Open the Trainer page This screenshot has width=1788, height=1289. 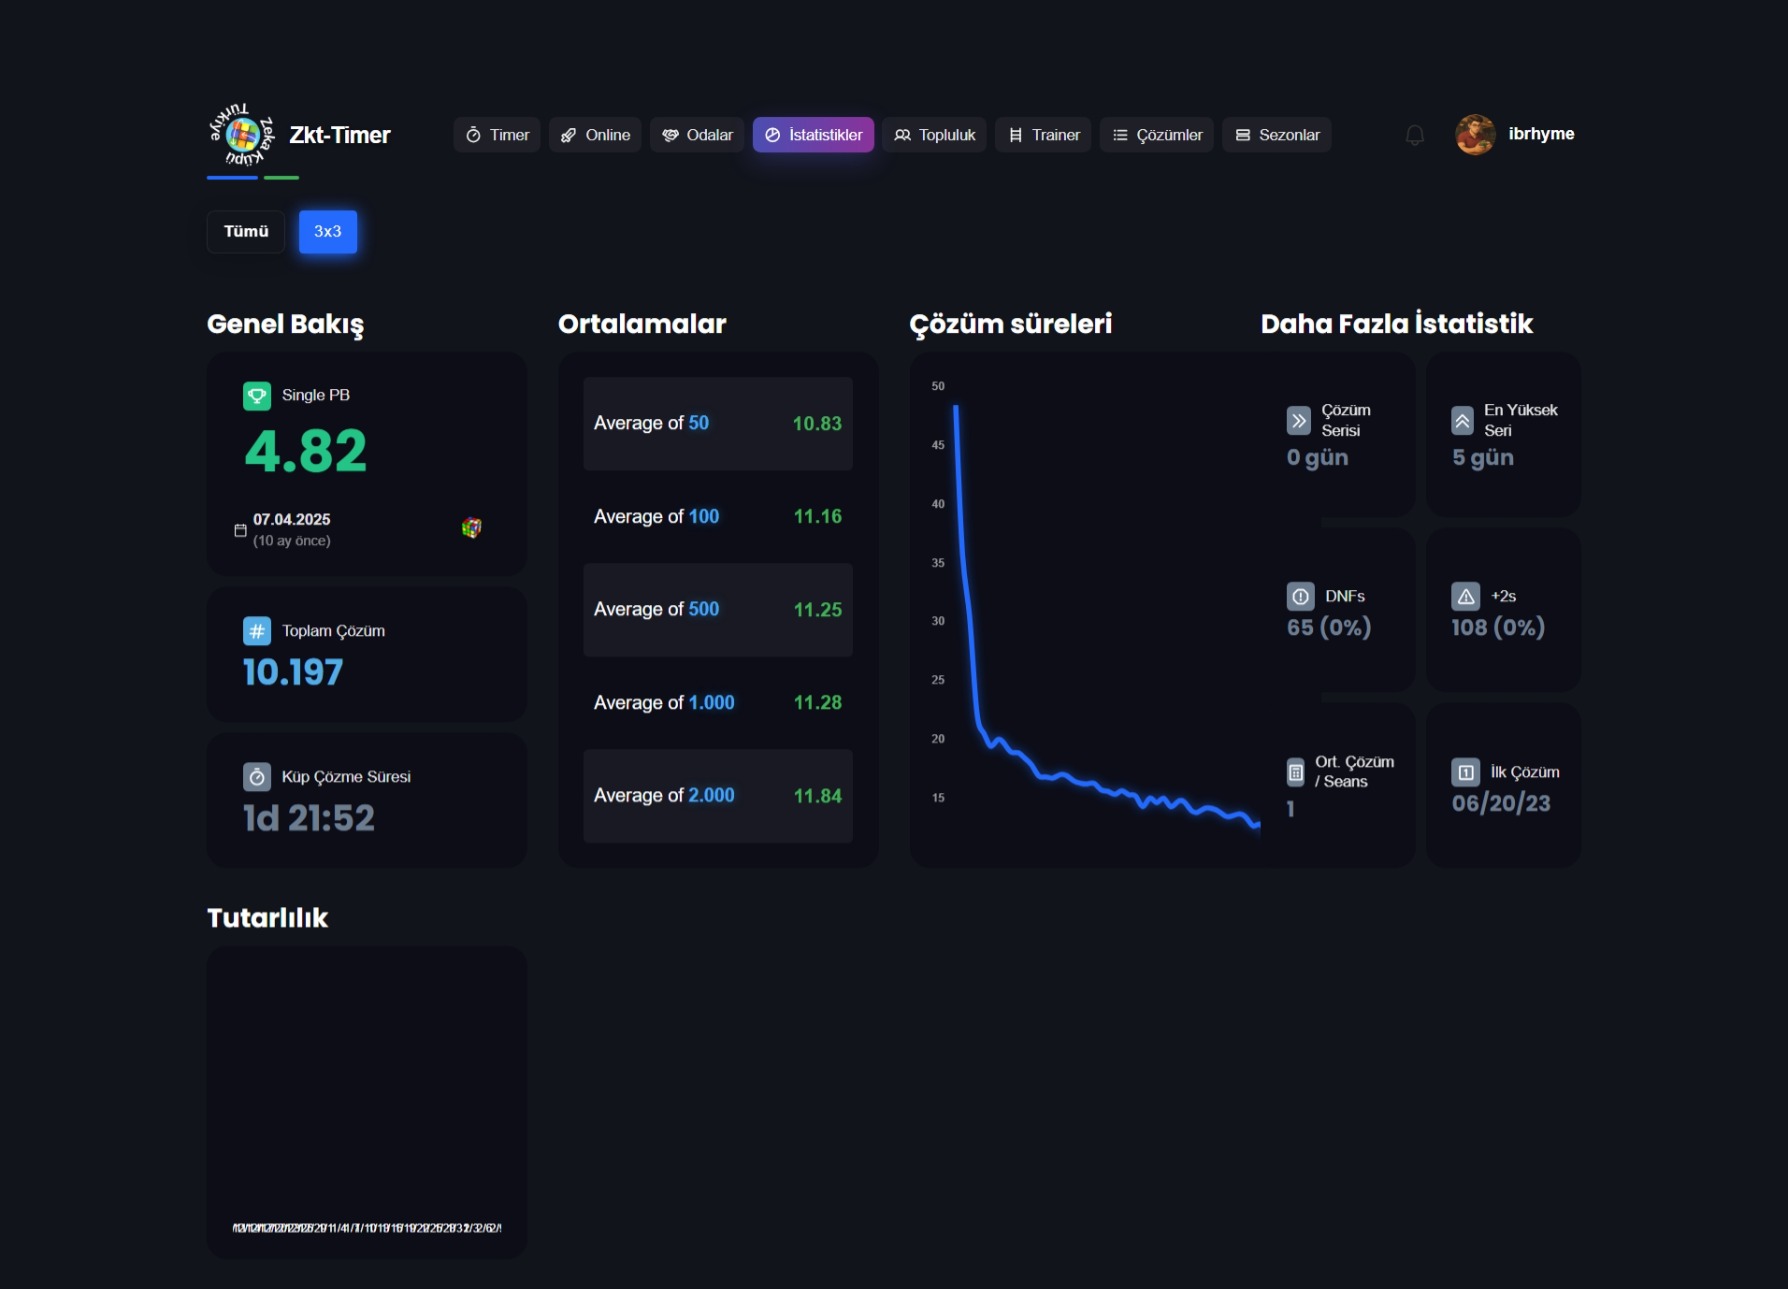pos(1043,135)
